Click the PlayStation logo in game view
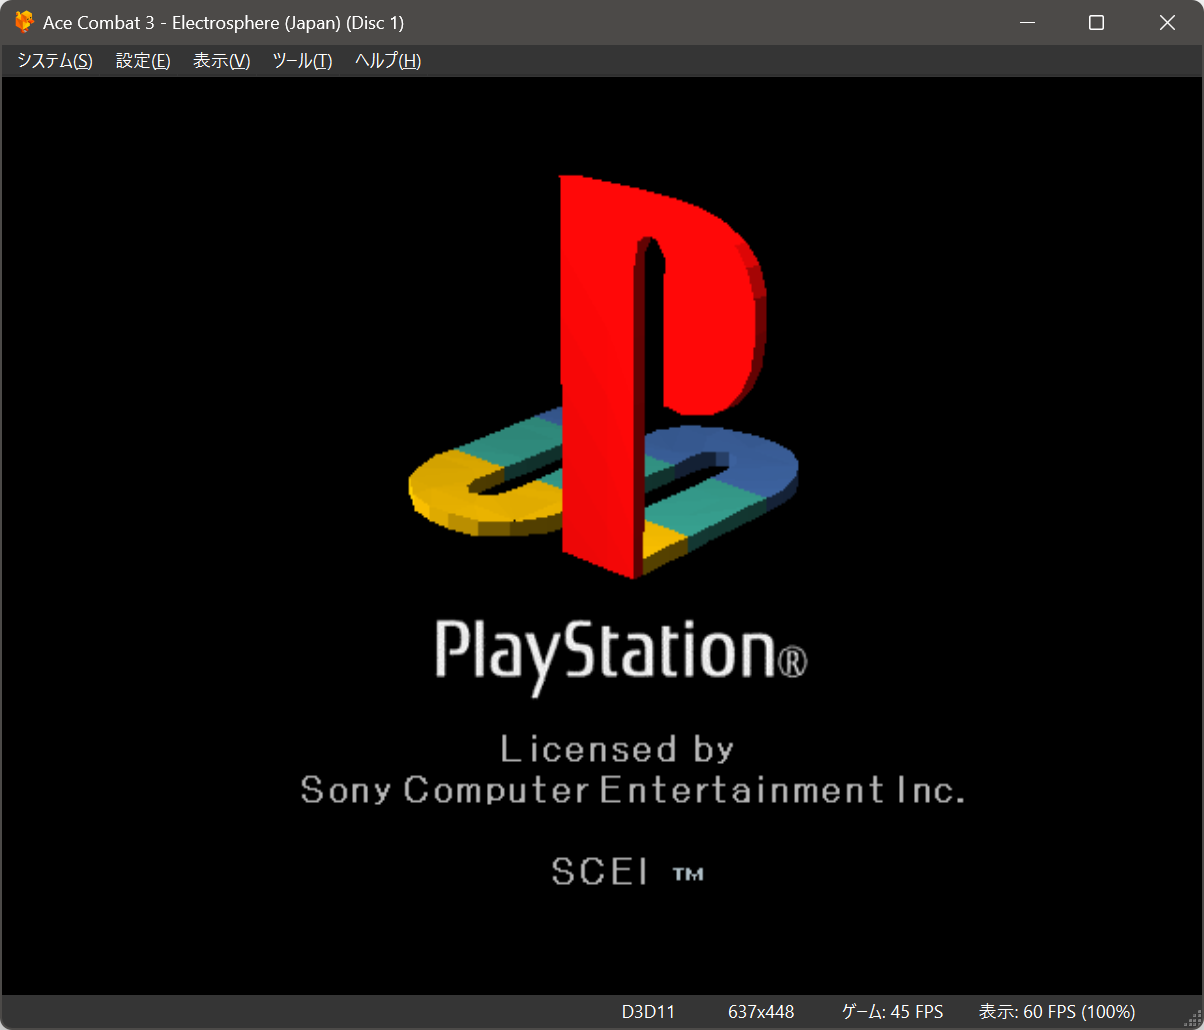The height and width of the screenshot is (1030, 1204). tap(604, 377)
